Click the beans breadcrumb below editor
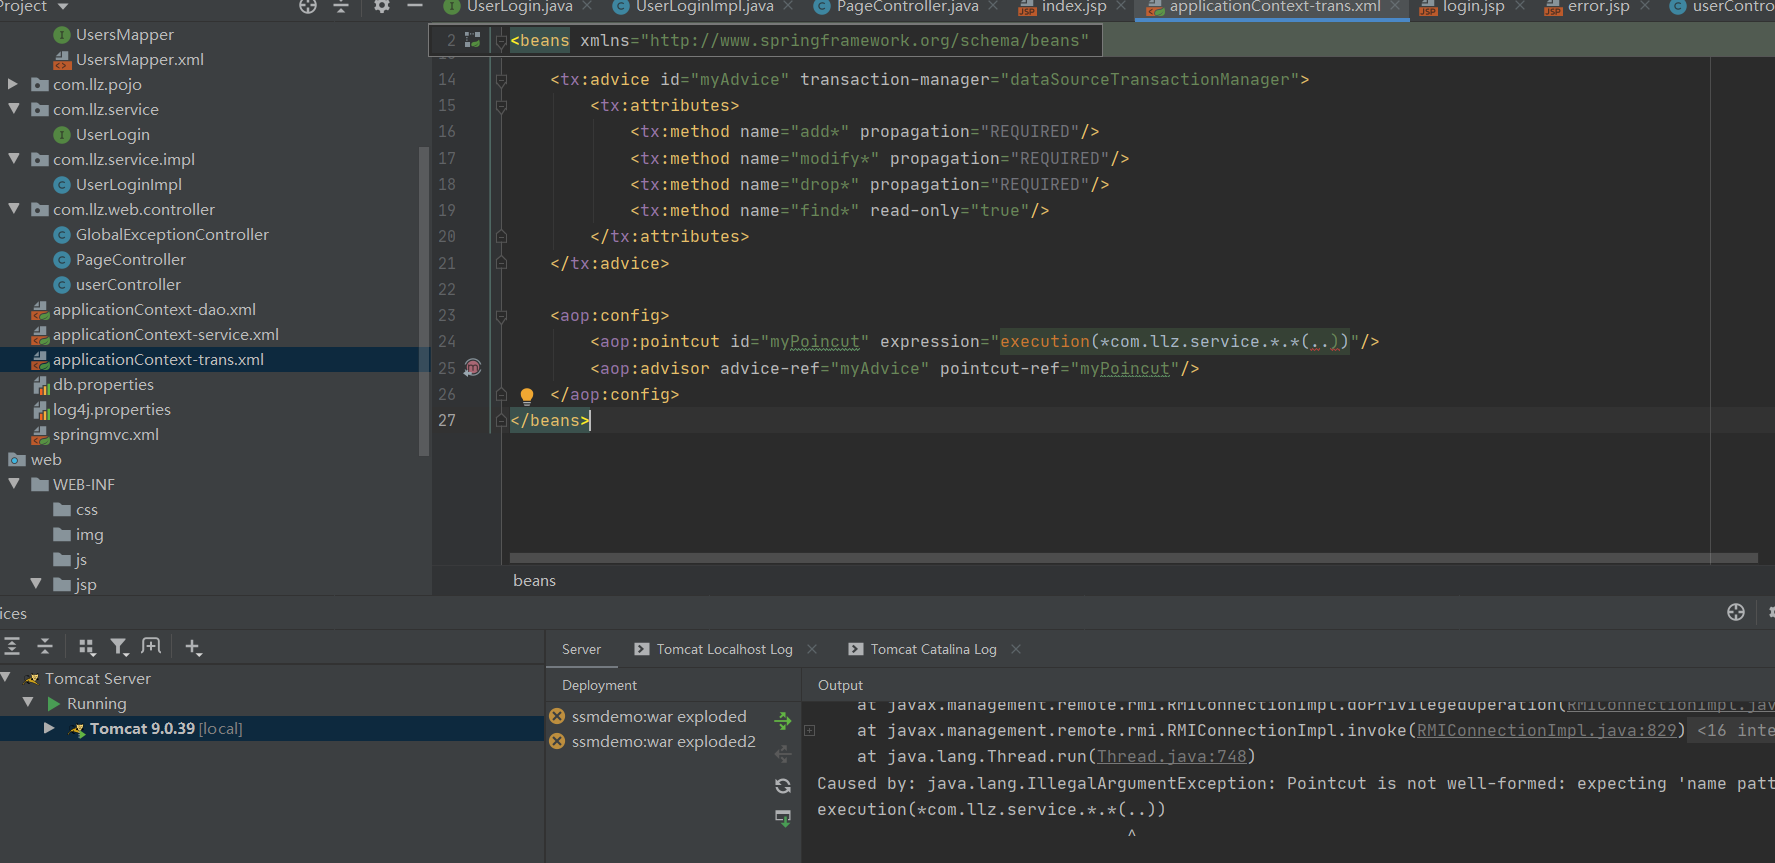The width and height of the screenshot is (1775, 863). tap(534, 580)
